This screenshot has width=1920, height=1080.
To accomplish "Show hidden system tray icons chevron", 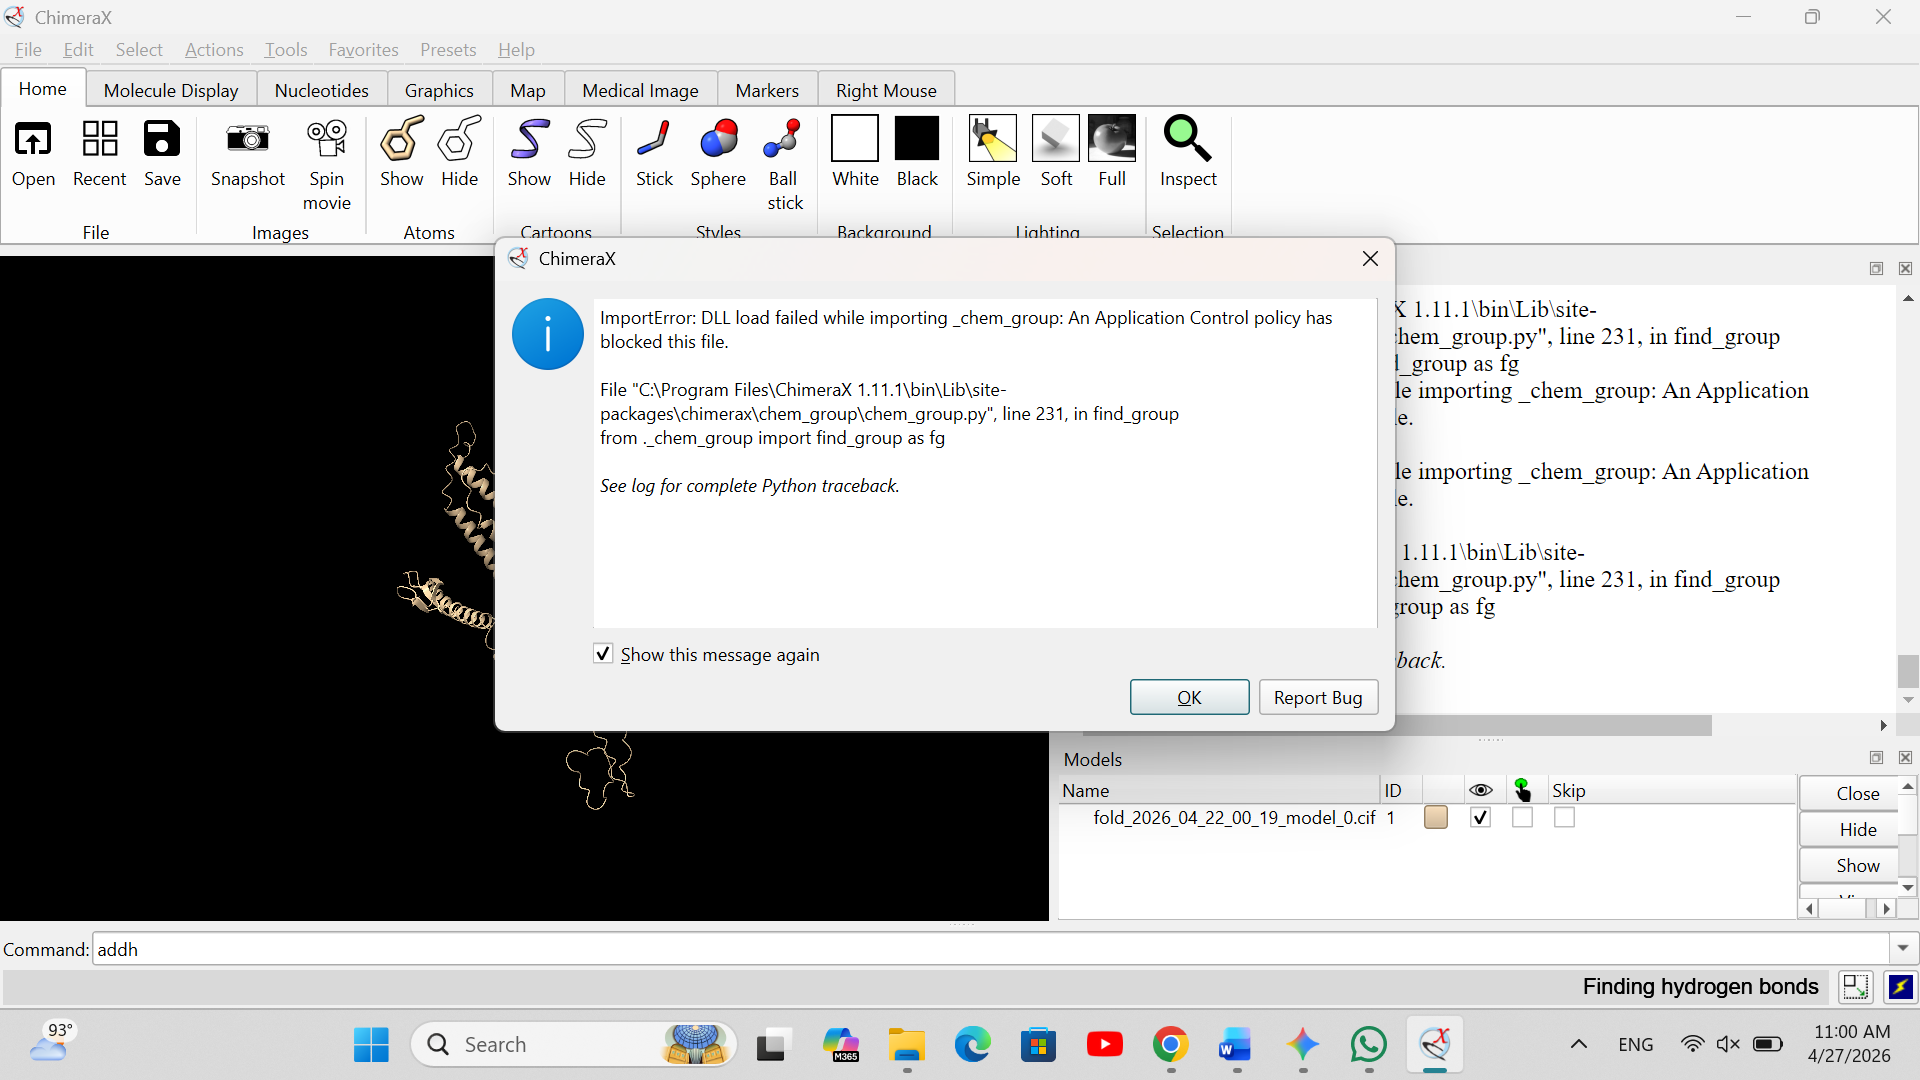I will [1578, 1044].
